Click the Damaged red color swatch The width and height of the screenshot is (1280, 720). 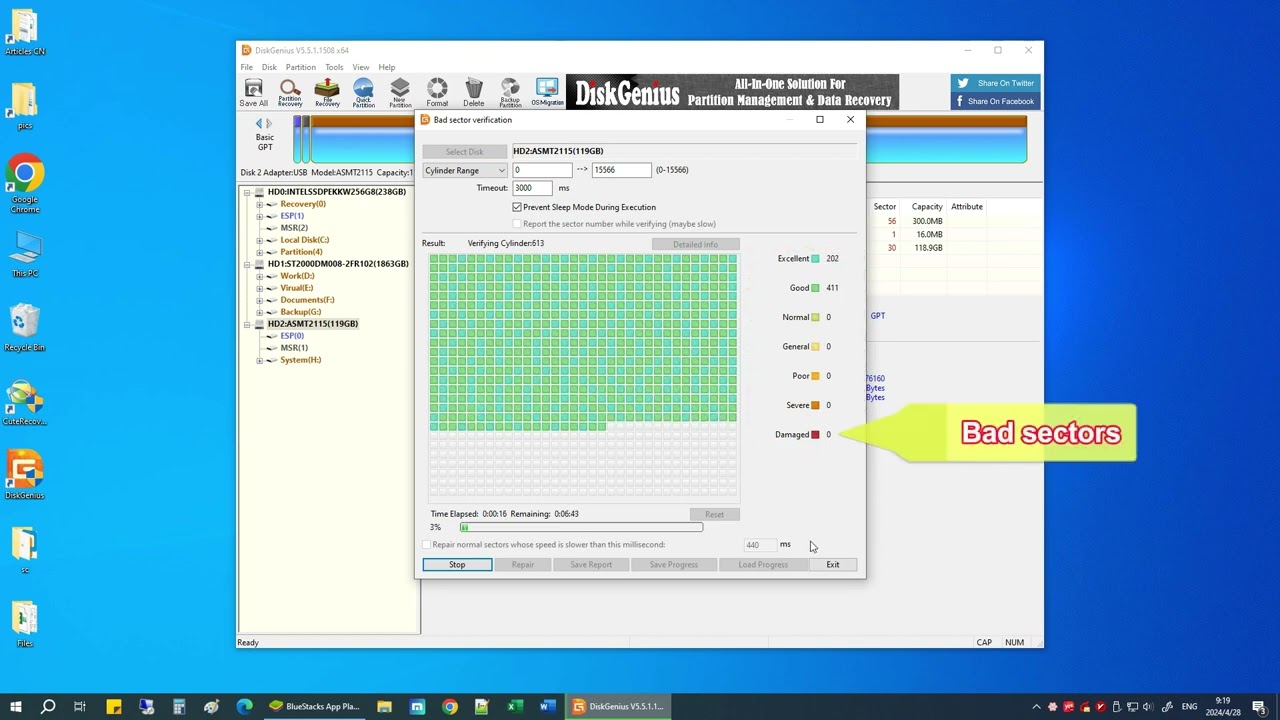815,435
